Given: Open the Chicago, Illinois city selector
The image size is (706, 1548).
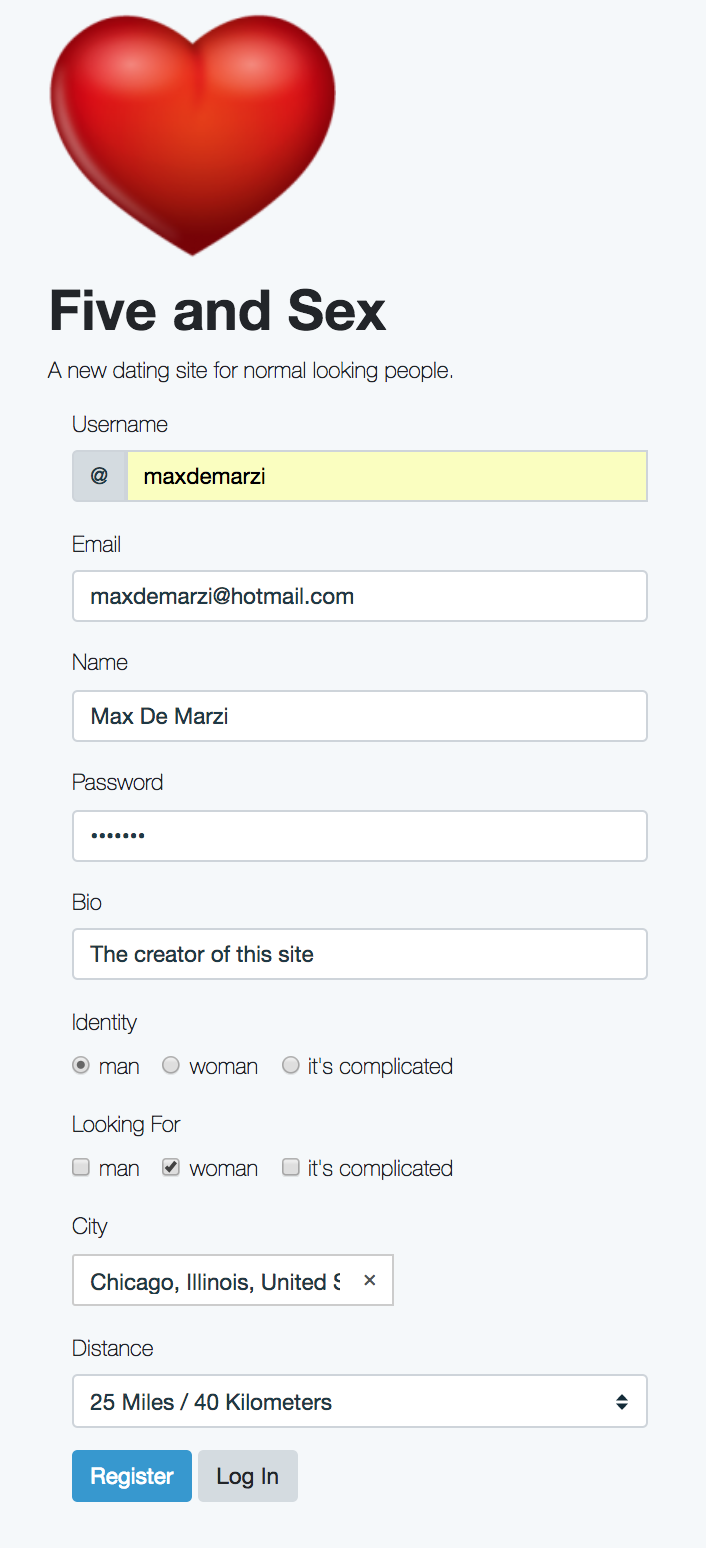Looking at the screenshot, I should coord(215,1281).
